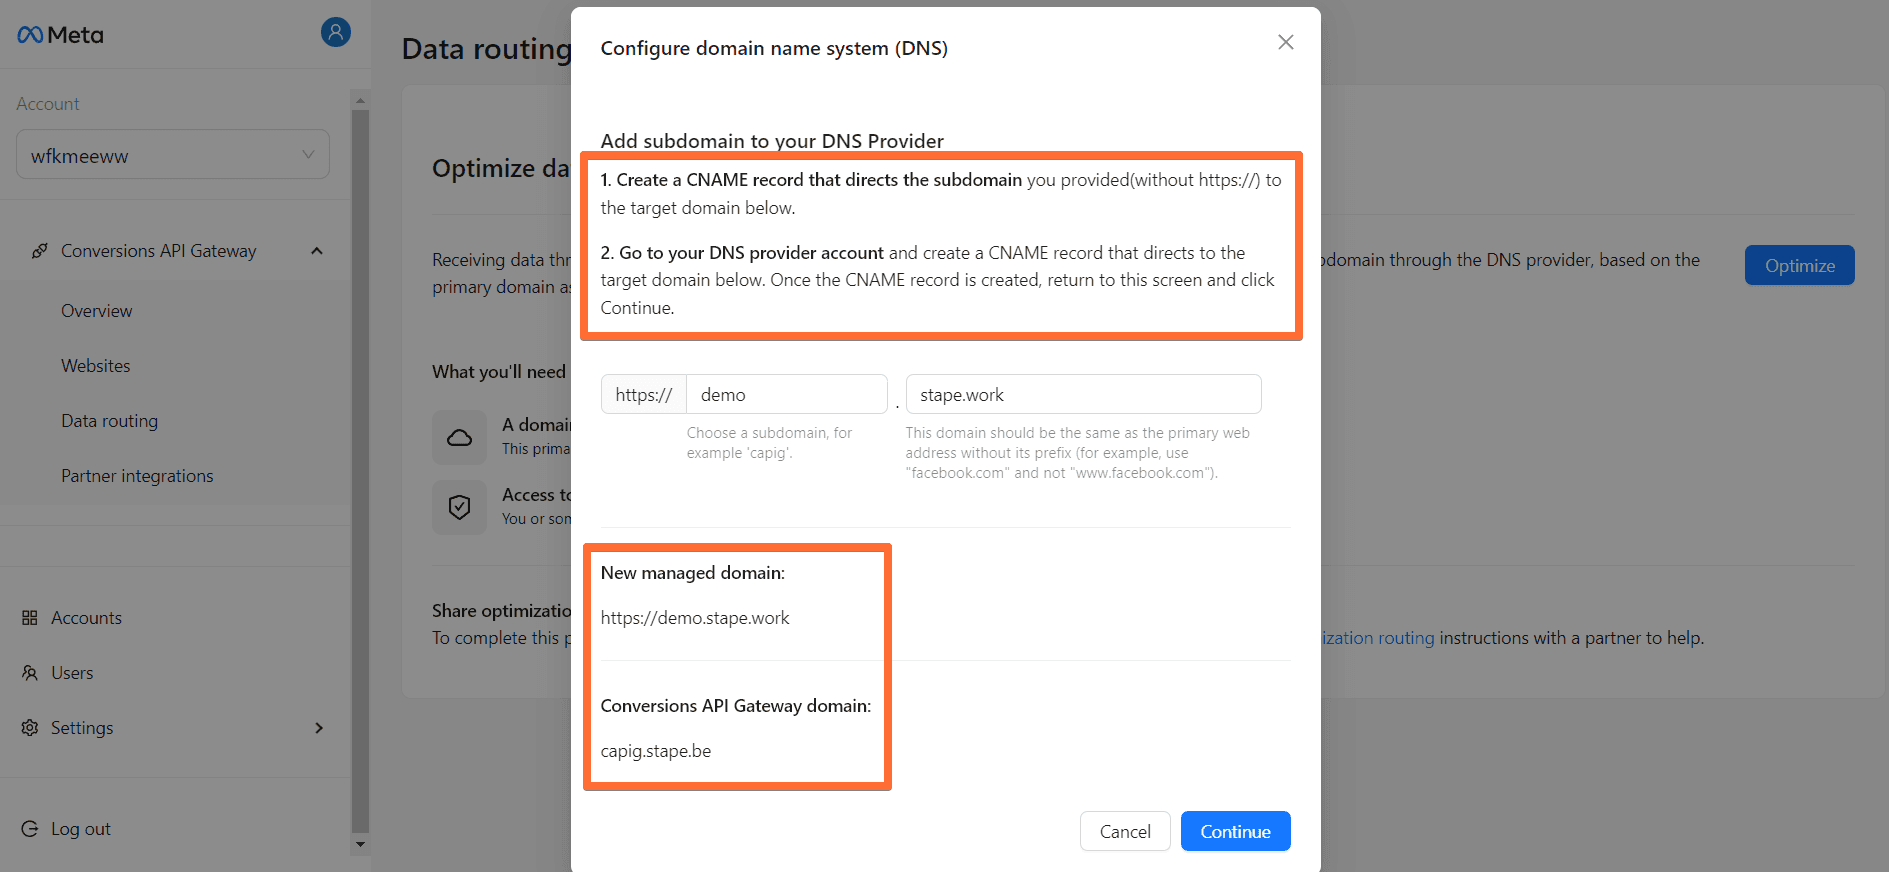Image resolution: width=1889 pixels, height=872 pixels.
Task: Click the Cancel button
Action: pyautogui.click(x=1125, y=831)
